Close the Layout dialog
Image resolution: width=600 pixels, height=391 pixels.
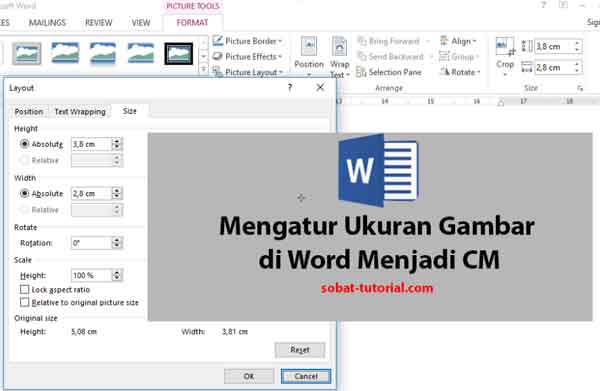tap(320, 88)
